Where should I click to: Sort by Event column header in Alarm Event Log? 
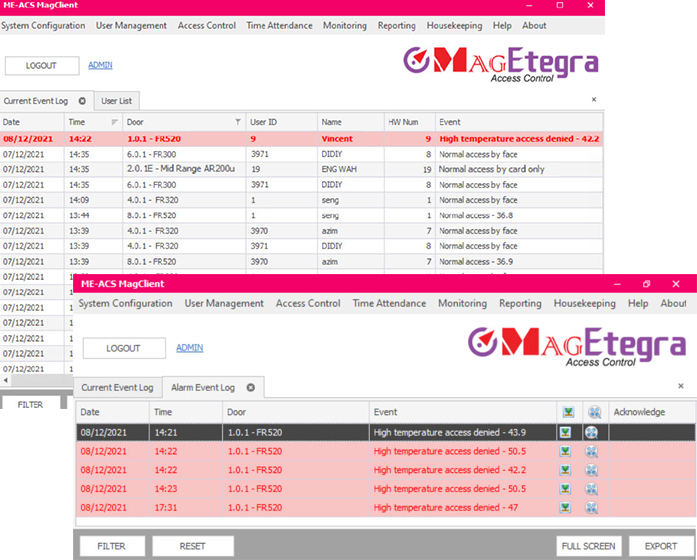pyautogui.click(x=463, y=412)
